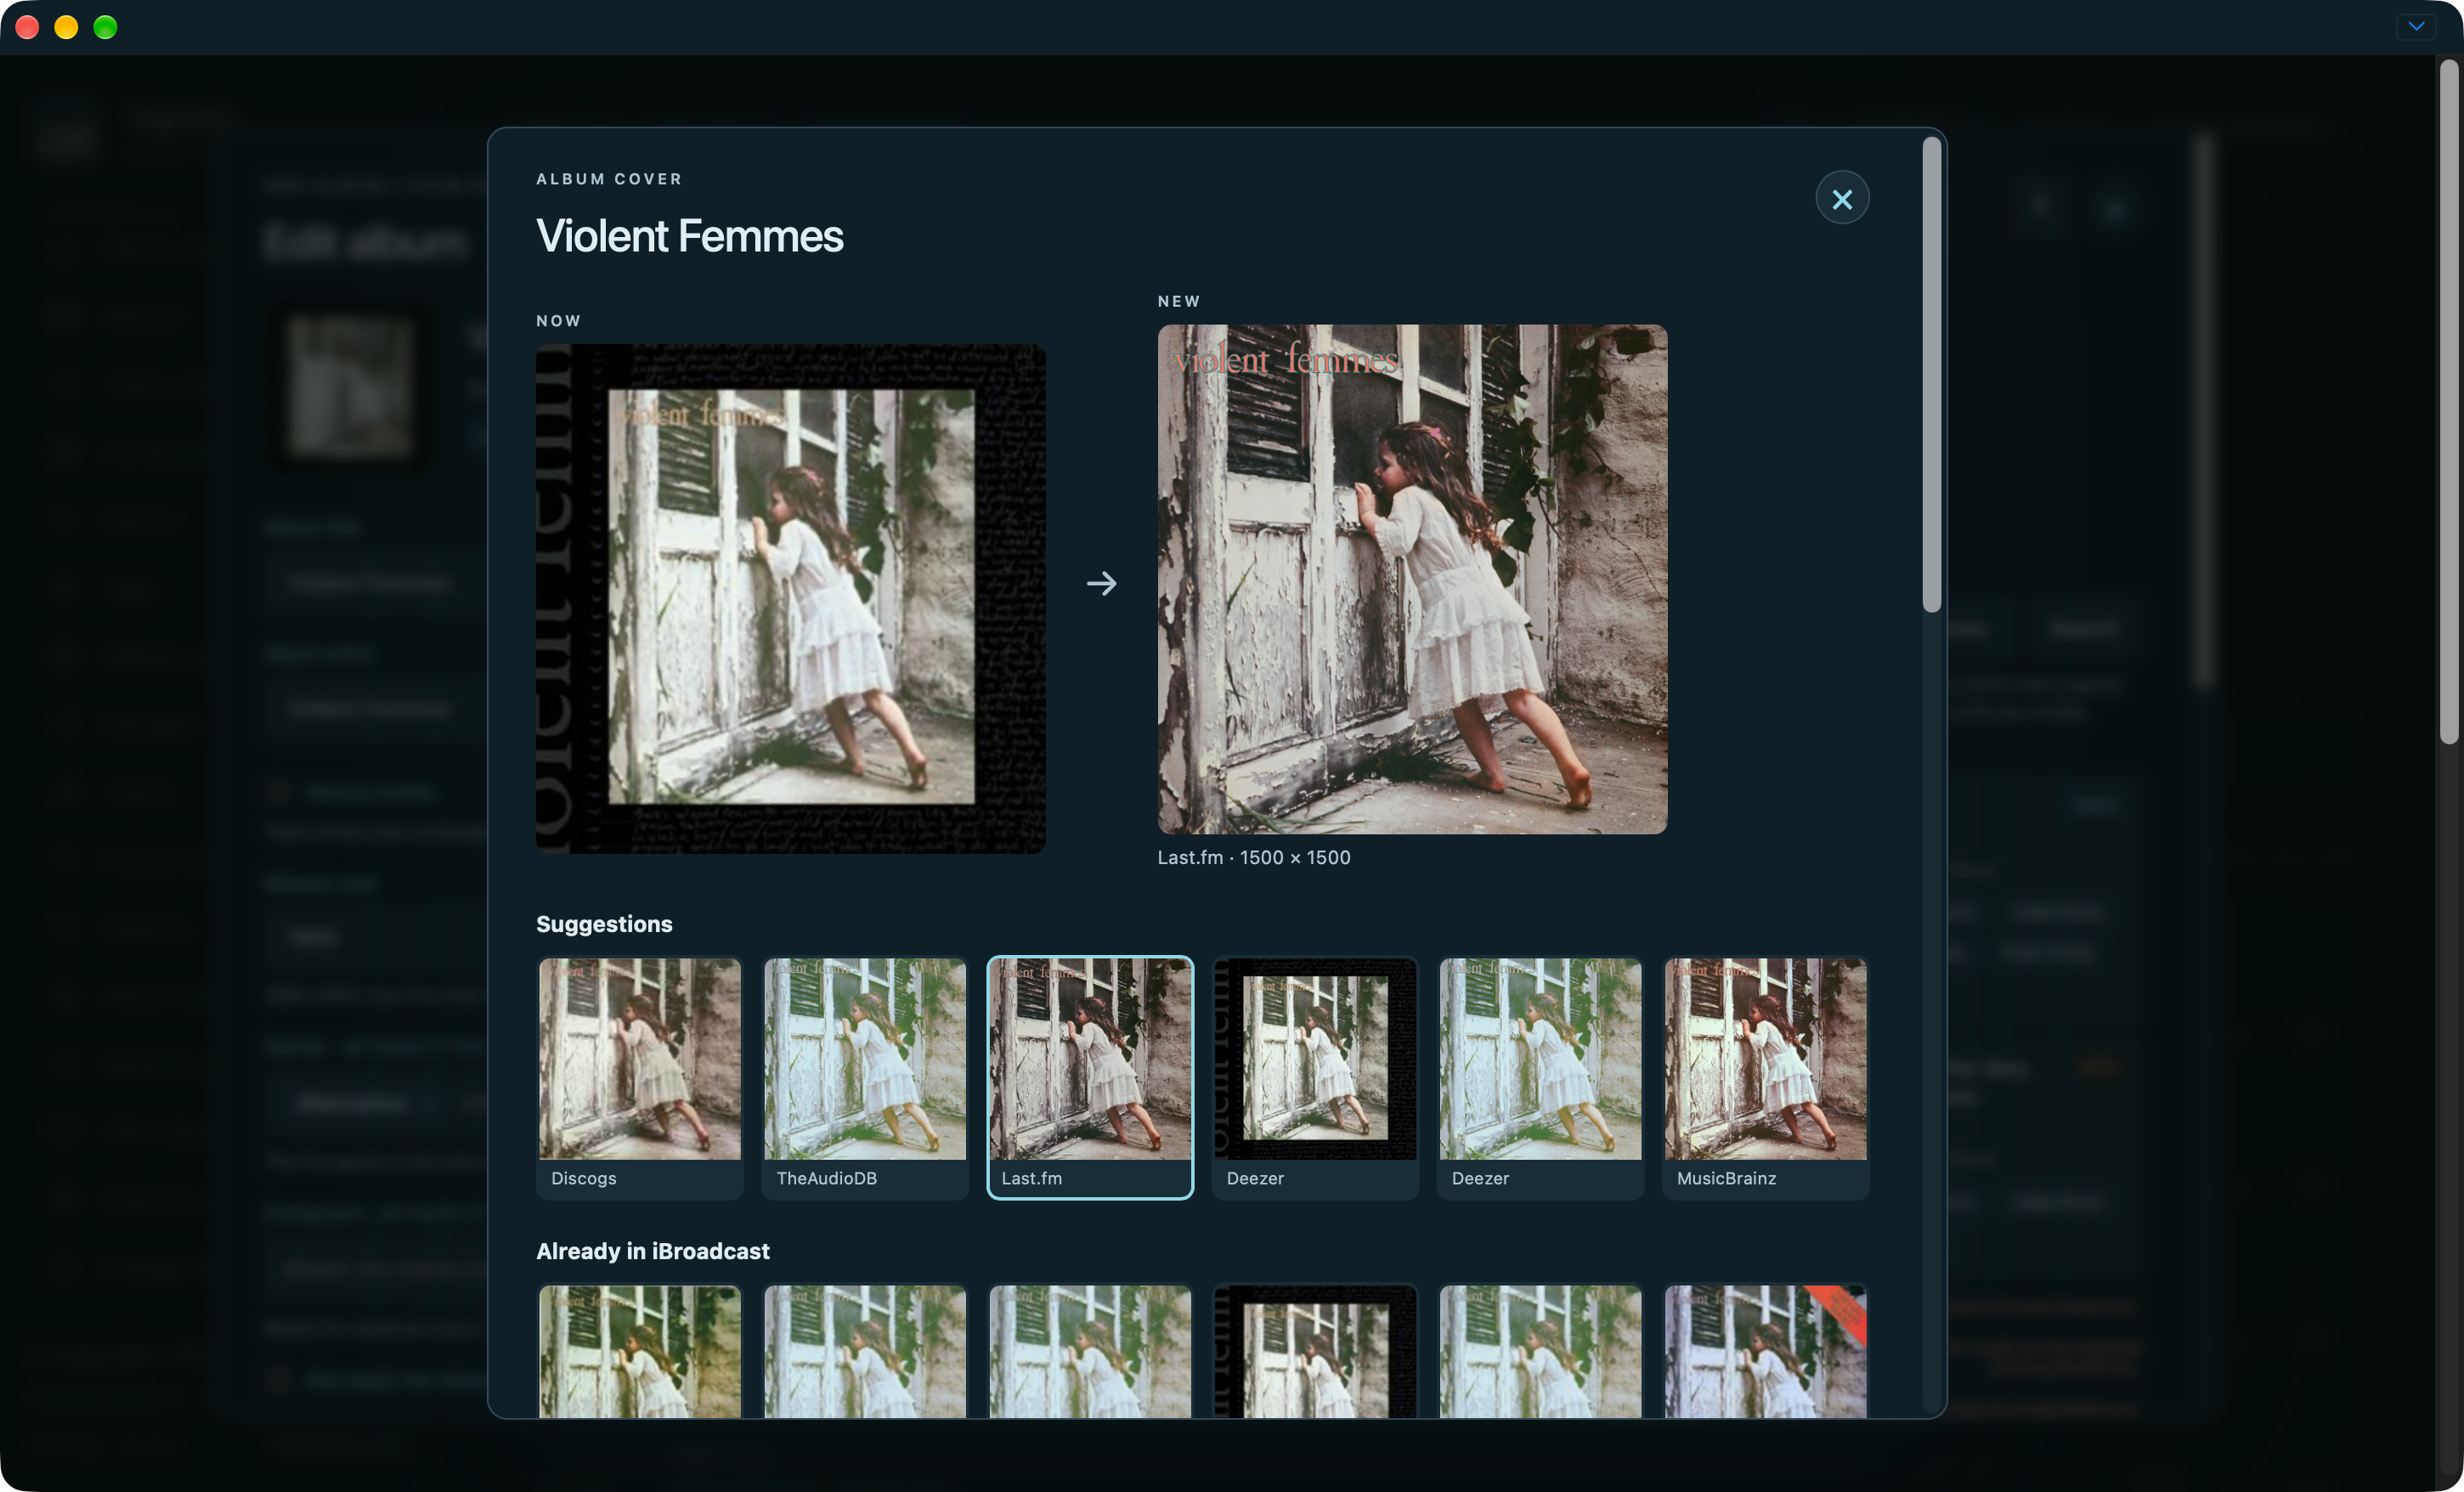The image size is (2464, 1492).
Task: Select the black-bordered cover under Already in iBroadcast
Action: coord(1315,1350)
